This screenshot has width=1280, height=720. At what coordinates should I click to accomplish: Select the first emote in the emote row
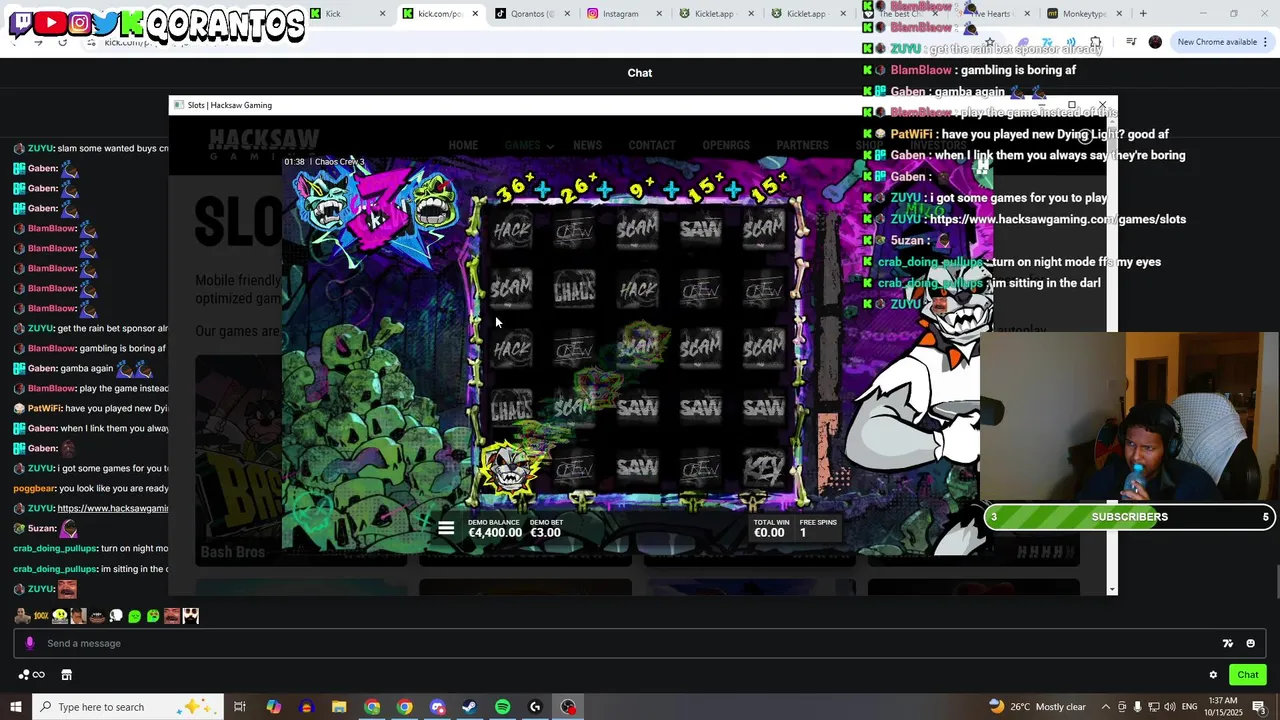pos(22,616)
